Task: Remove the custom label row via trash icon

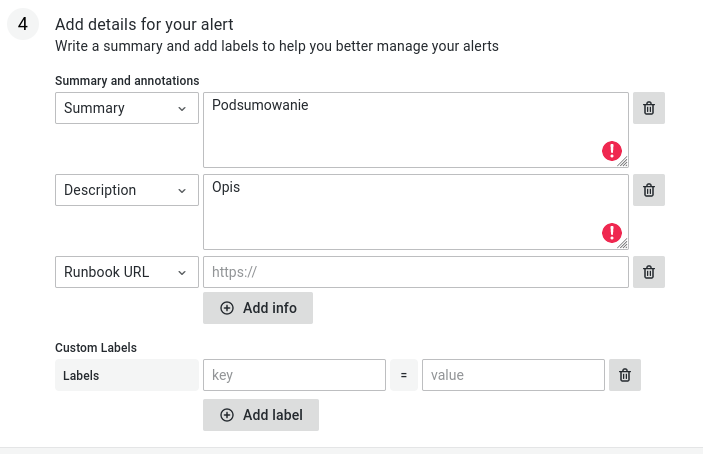Action: tap(625, 375)
